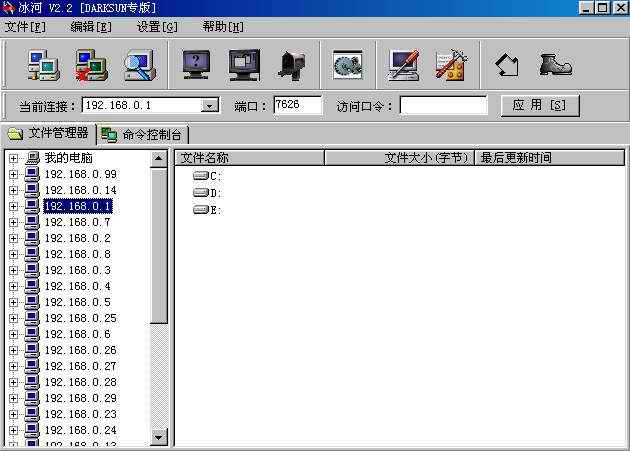Viewport: 630px width, 451px height.
Task: Sort by the 最后更新时间 column header
Action: coord(550,158)
